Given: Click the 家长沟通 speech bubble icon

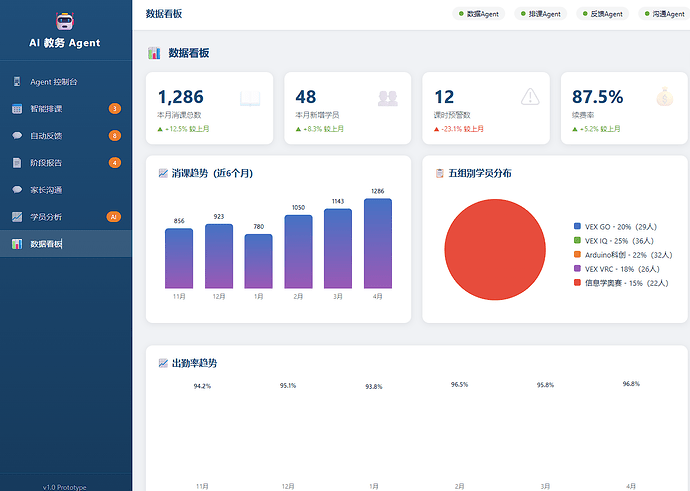Looking at the screenshot, I should pos(17,190).
